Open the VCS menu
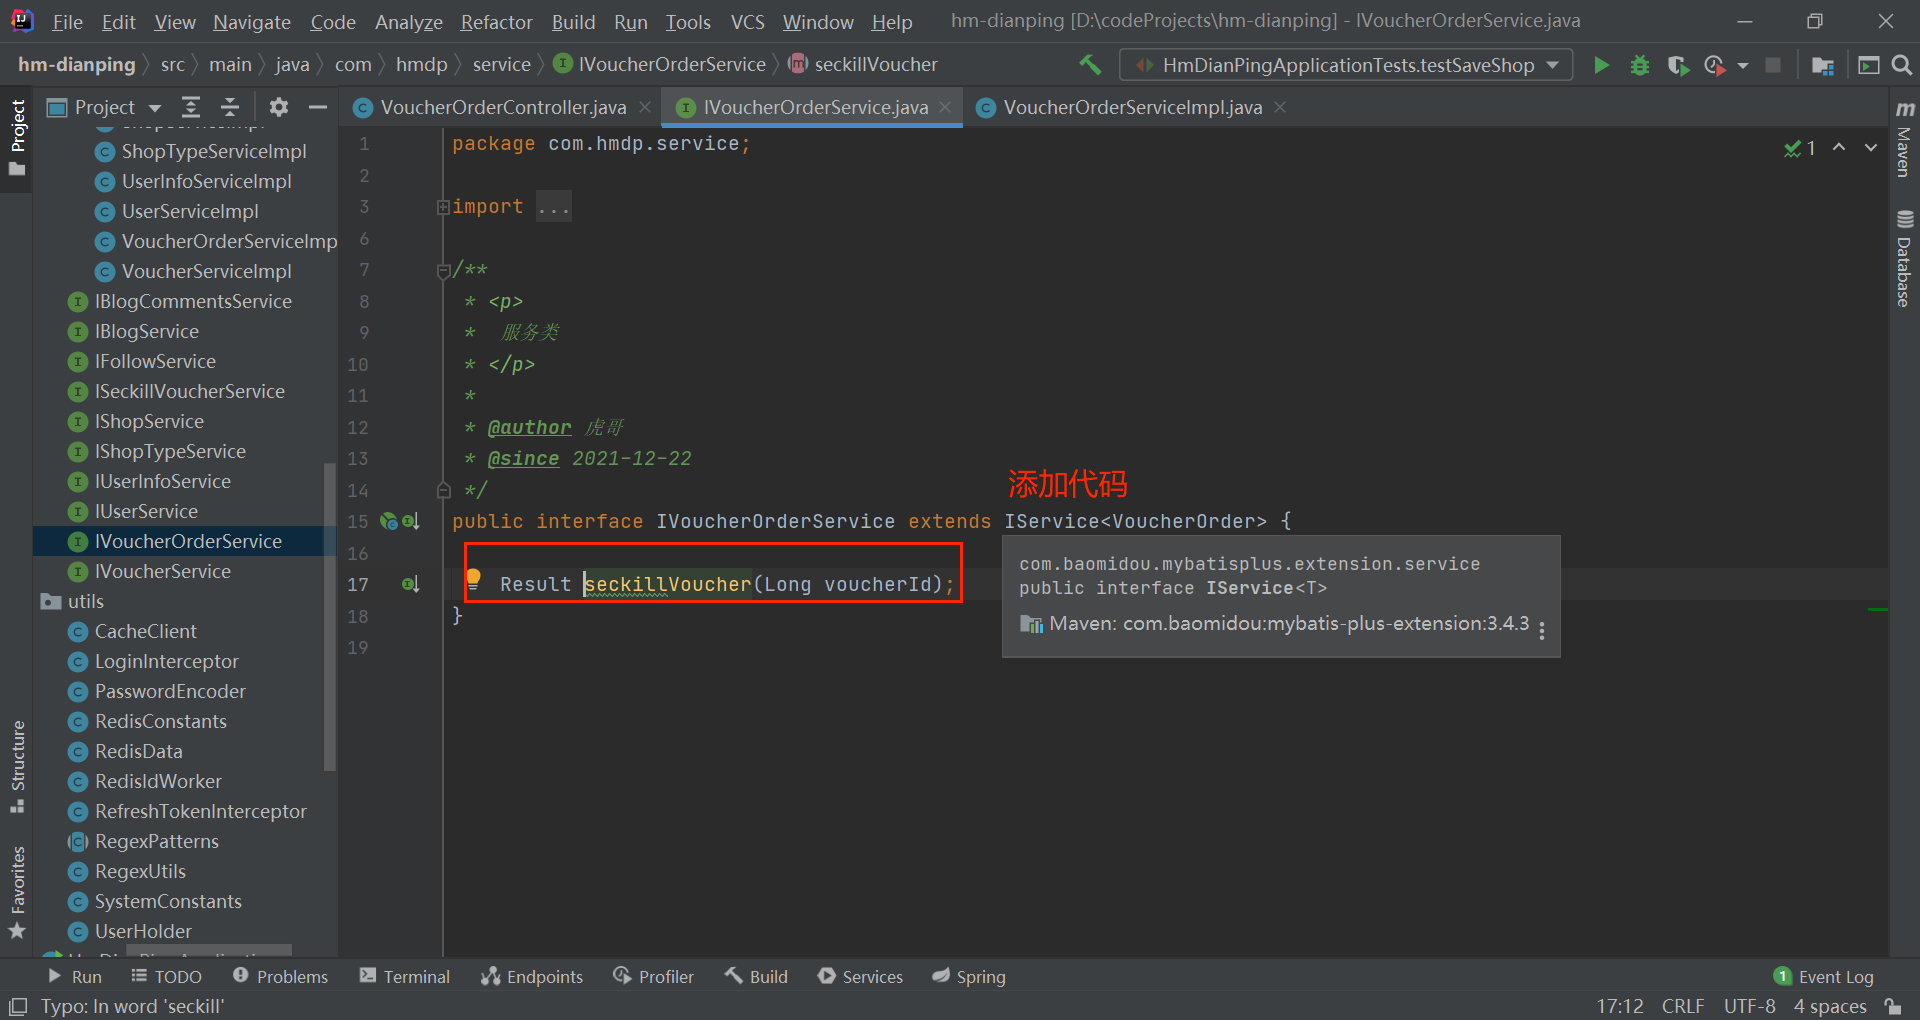This screenshot has height=1020, width=1921. (747, 22)
